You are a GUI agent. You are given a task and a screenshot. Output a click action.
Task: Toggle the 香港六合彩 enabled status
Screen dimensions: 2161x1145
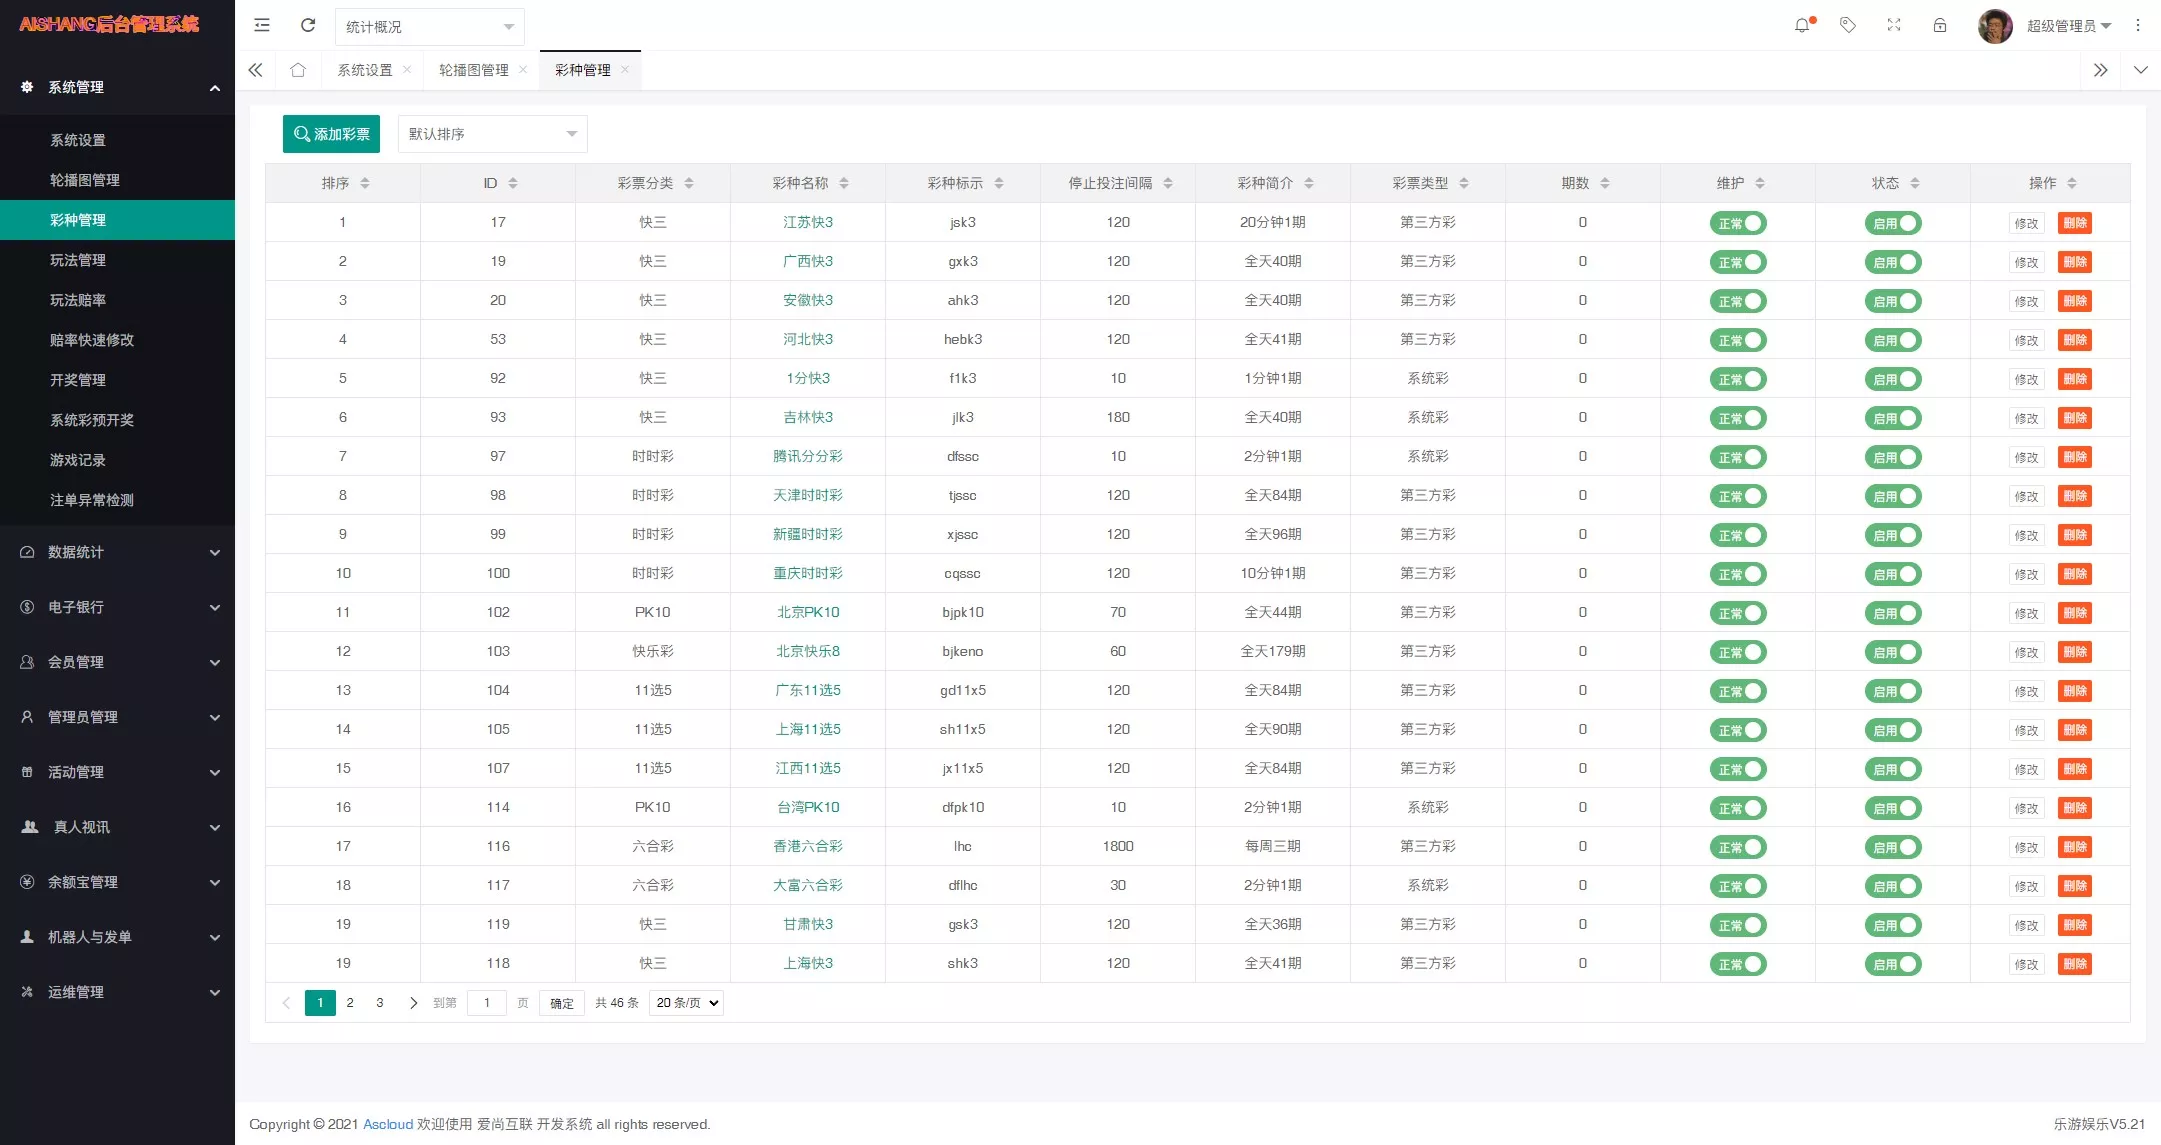pos(1894,846)
